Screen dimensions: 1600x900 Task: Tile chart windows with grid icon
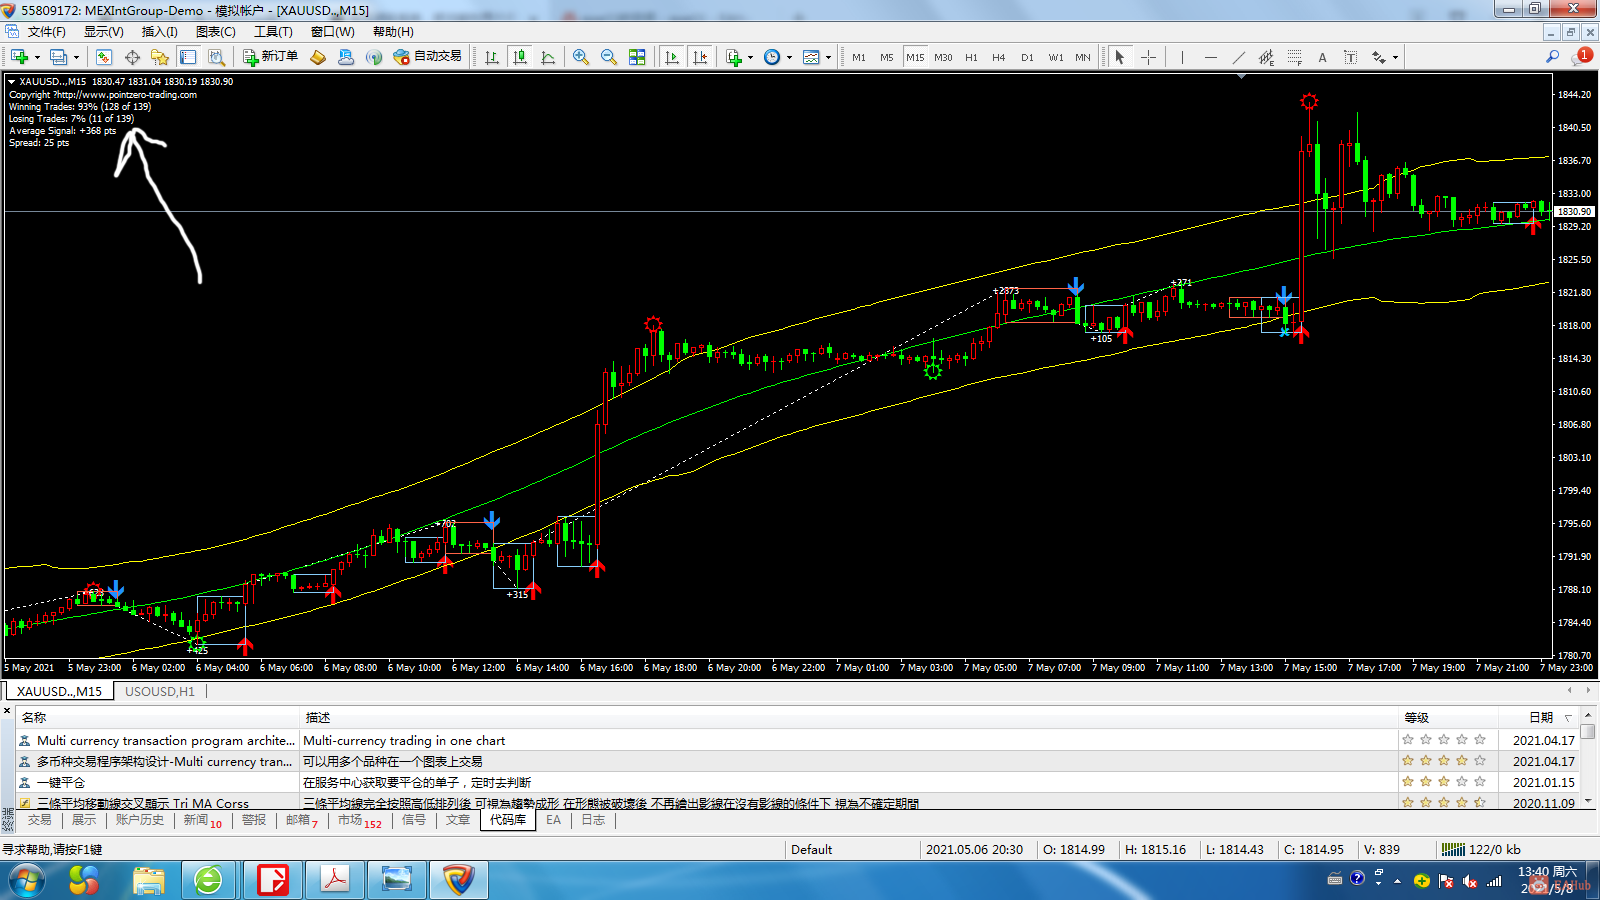tap(637, 57)
